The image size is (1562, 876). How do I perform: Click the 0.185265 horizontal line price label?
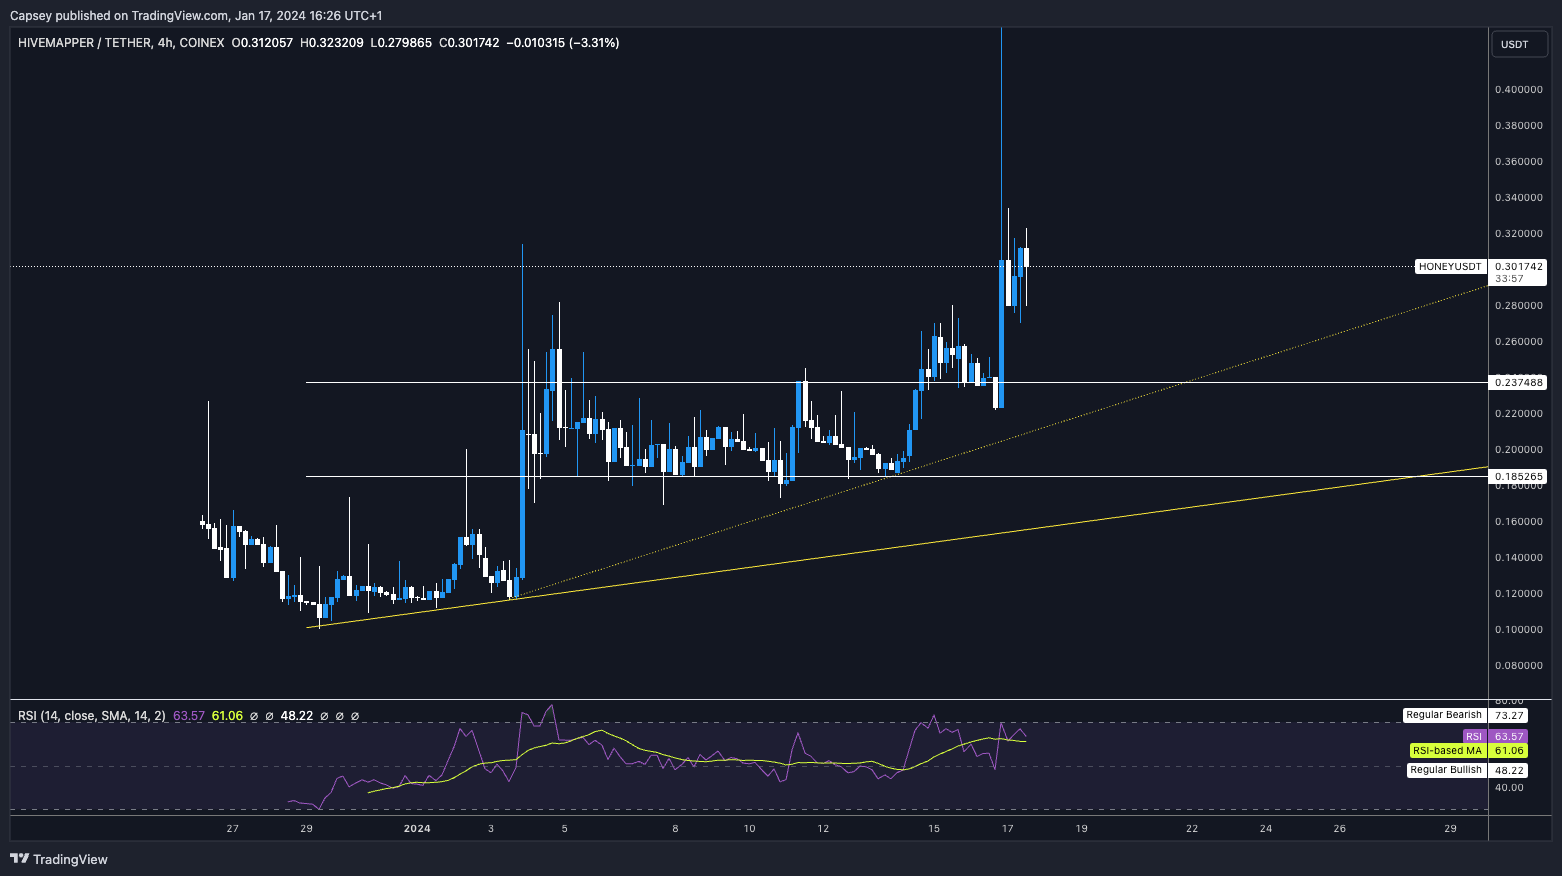pos(1518,477)
